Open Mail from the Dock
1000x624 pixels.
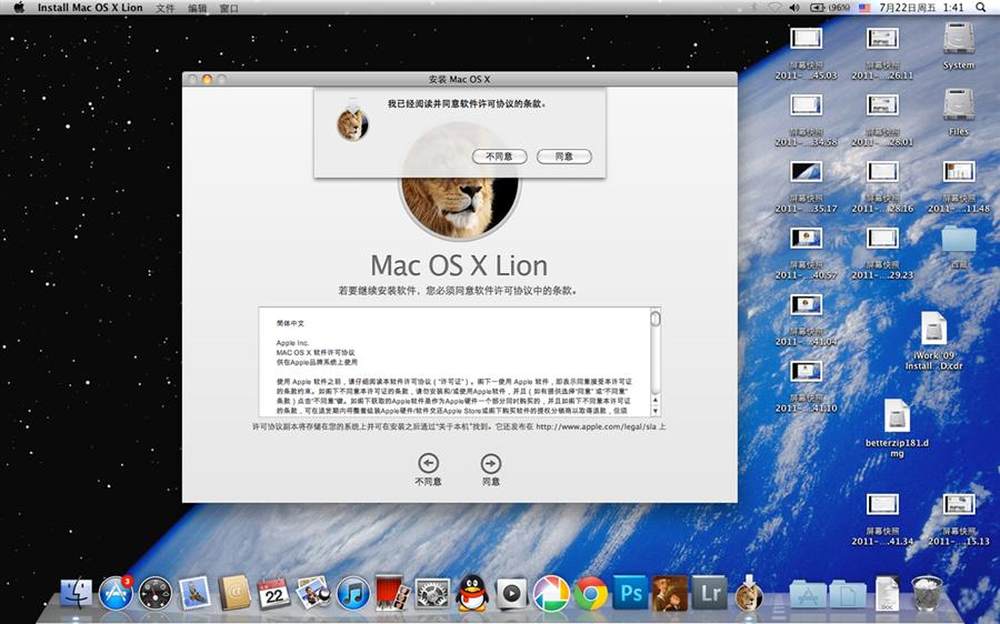[x=195, y=593]
